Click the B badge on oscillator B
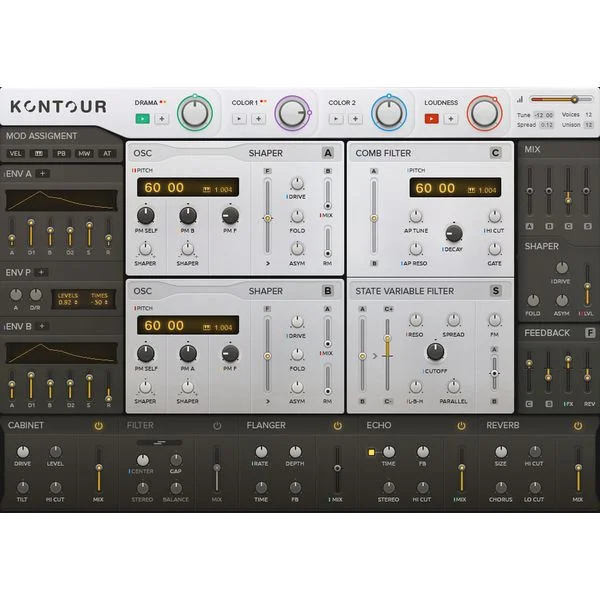Image resolution: width=600 pixels, height=600 pixels. (x=328, y=291)
